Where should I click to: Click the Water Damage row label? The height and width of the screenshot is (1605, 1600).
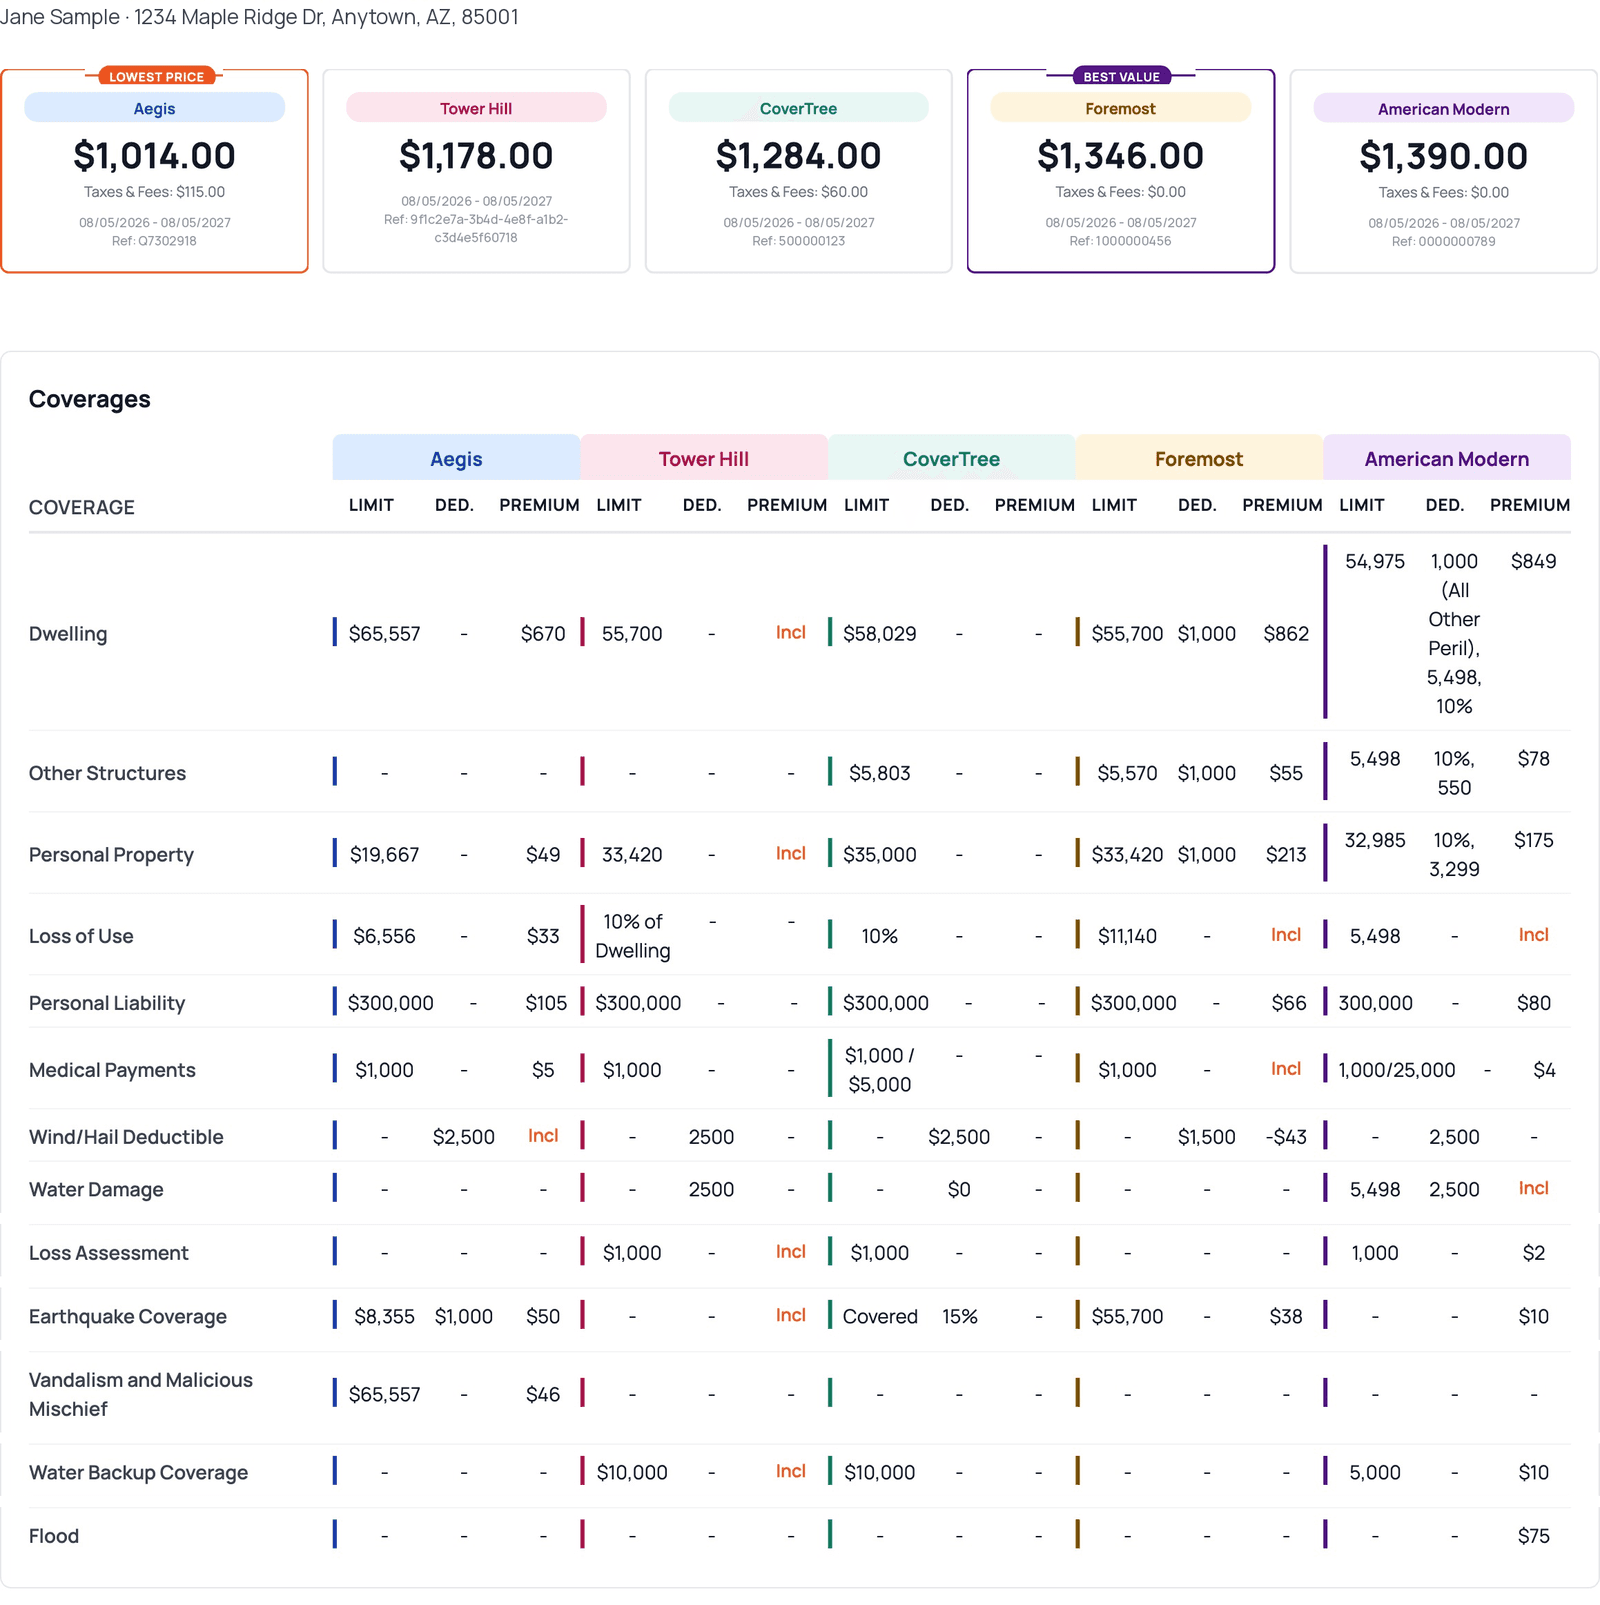coord(96,1189)
